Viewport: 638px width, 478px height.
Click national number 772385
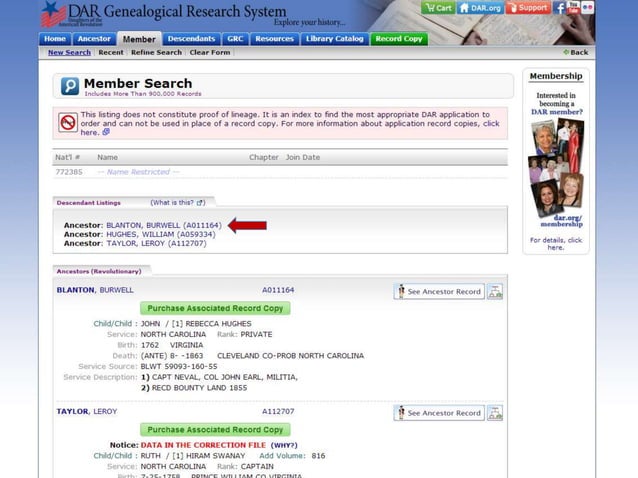click(x=69, y=172)
